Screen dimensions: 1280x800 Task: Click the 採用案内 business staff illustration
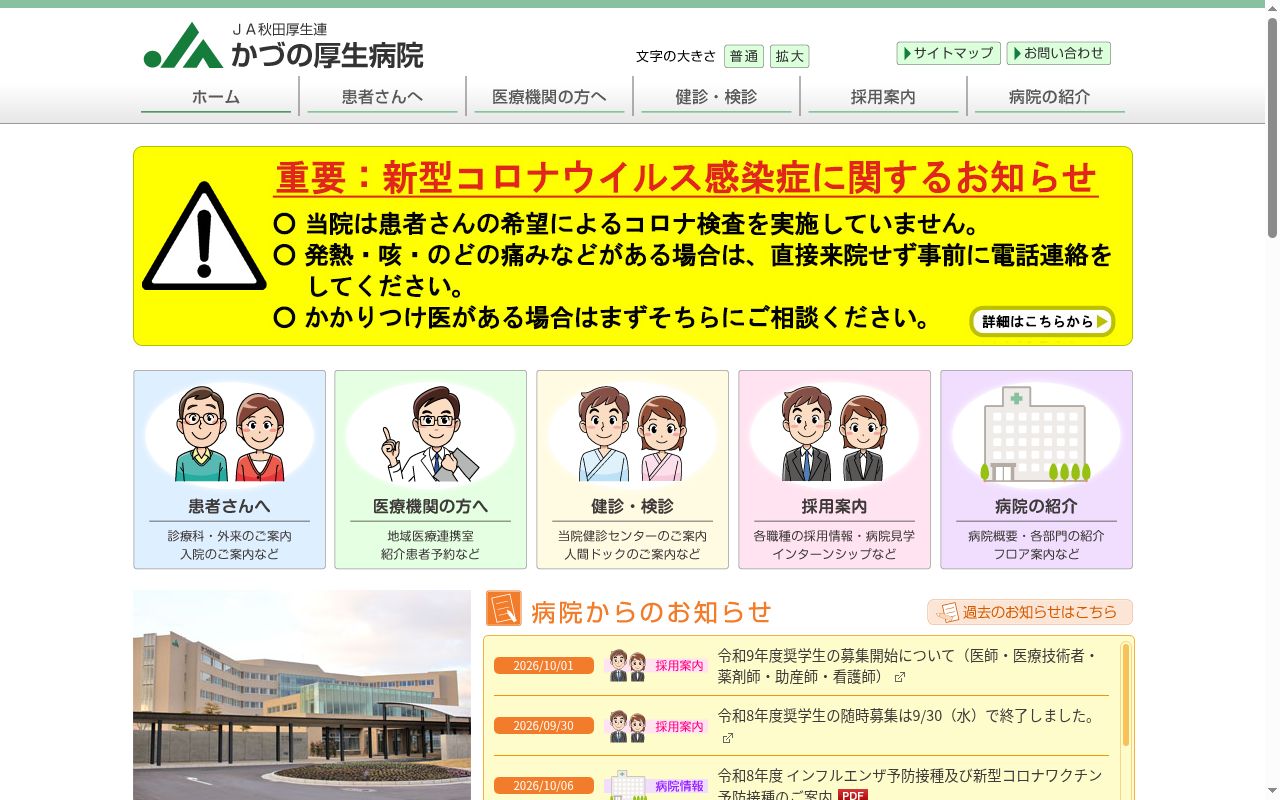tap(834, 433)
